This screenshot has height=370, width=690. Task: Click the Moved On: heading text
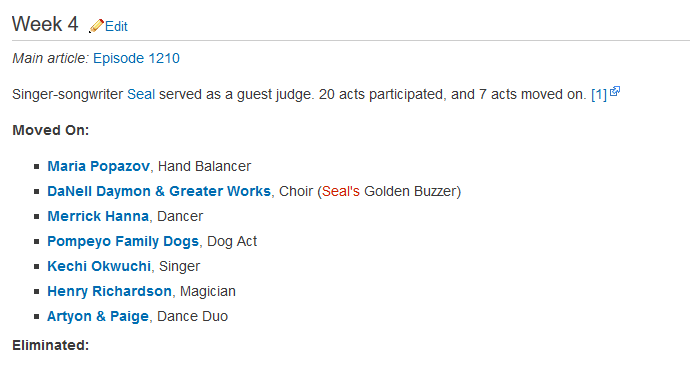51,130
